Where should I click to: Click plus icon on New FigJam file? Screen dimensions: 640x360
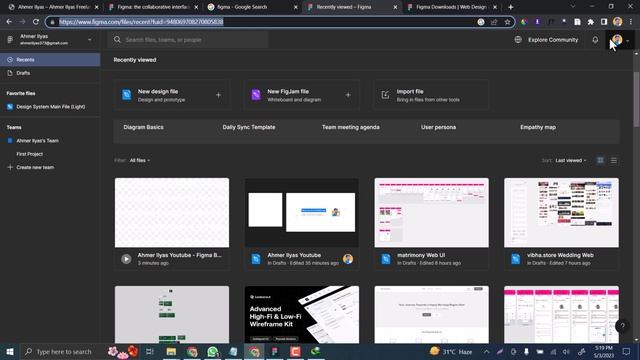click(348, 95)
